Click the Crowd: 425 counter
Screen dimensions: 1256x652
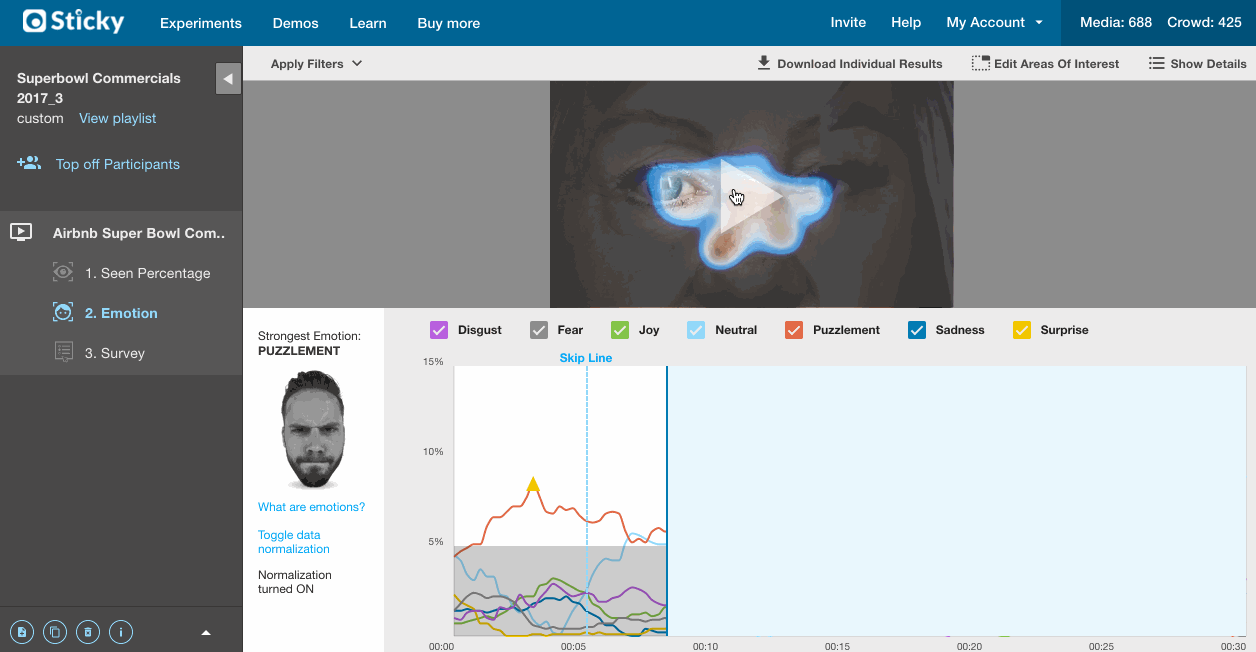(x=1204, y=22)
